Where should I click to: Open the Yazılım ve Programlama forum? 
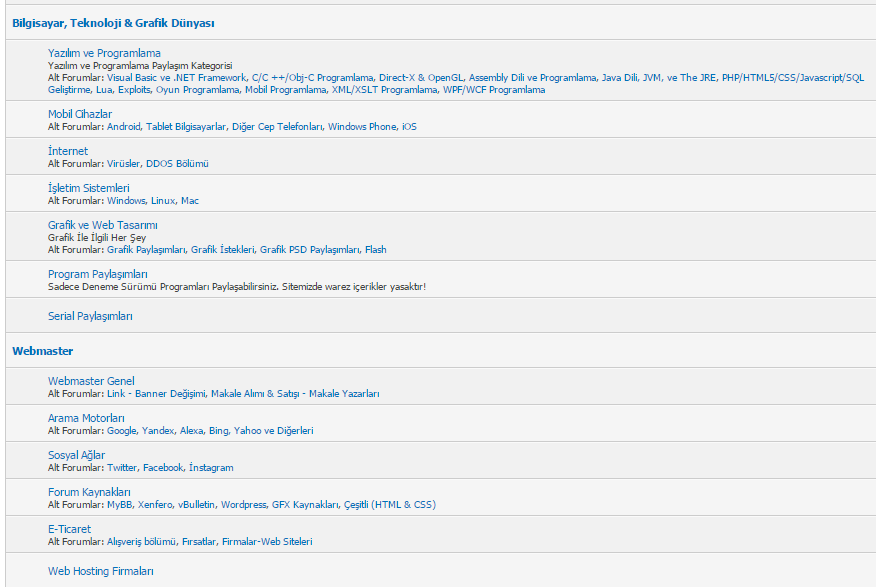coord(104,53)
